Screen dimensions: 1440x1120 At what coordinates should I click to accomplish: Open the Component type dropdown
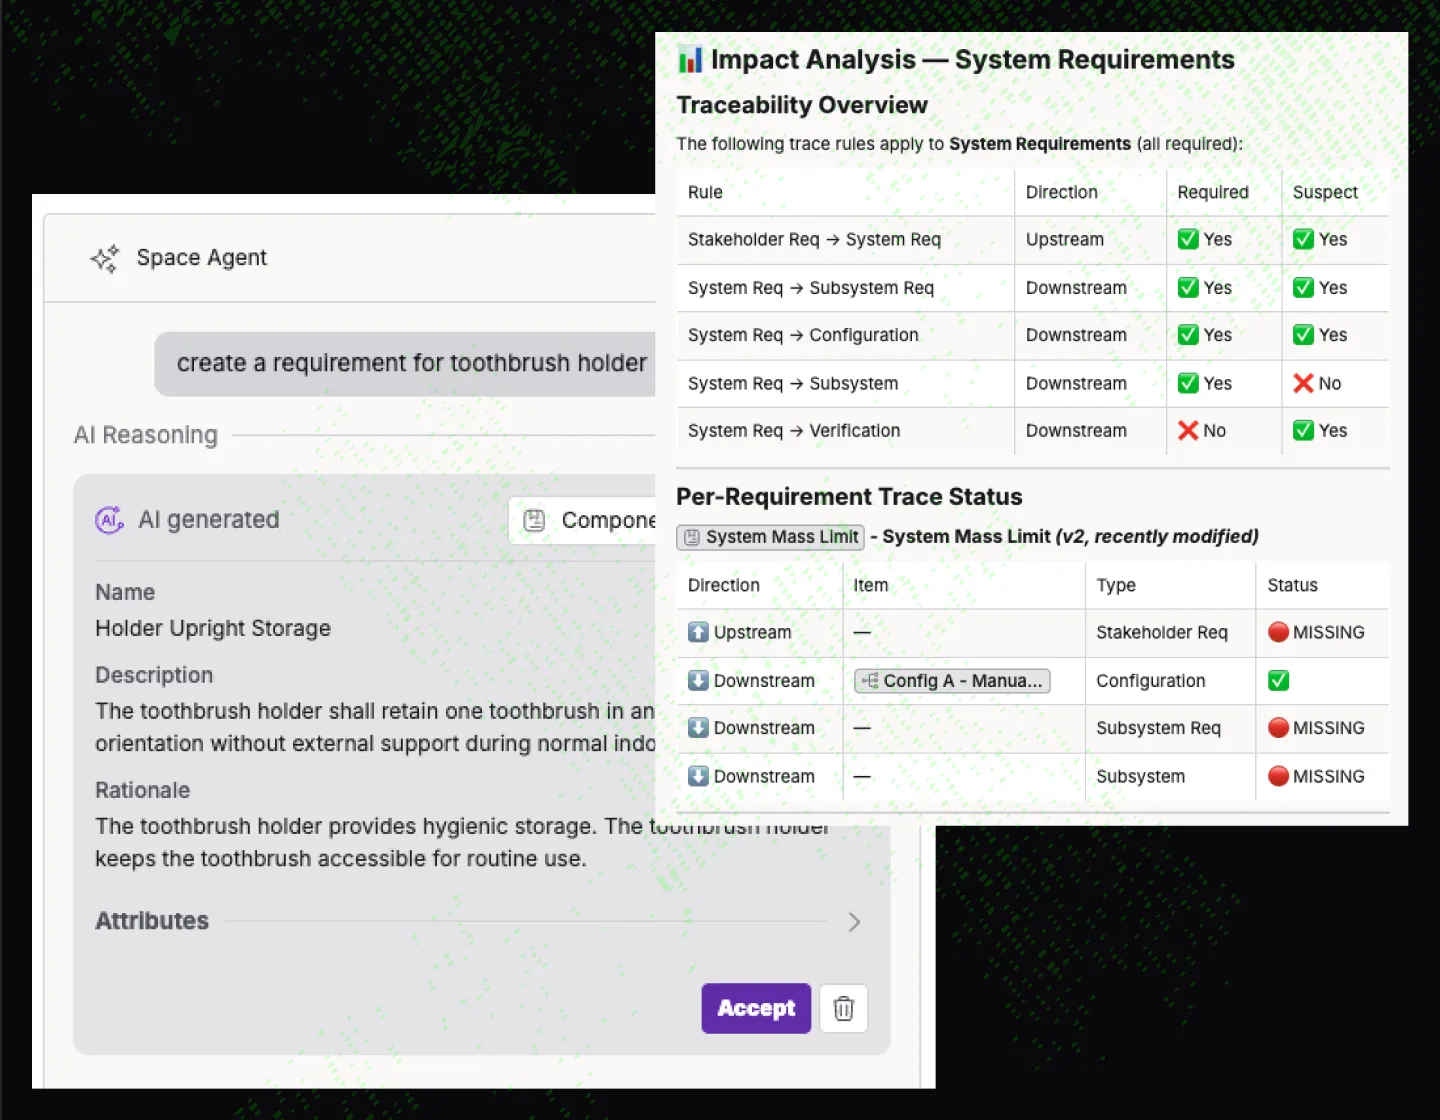[582, 520]
